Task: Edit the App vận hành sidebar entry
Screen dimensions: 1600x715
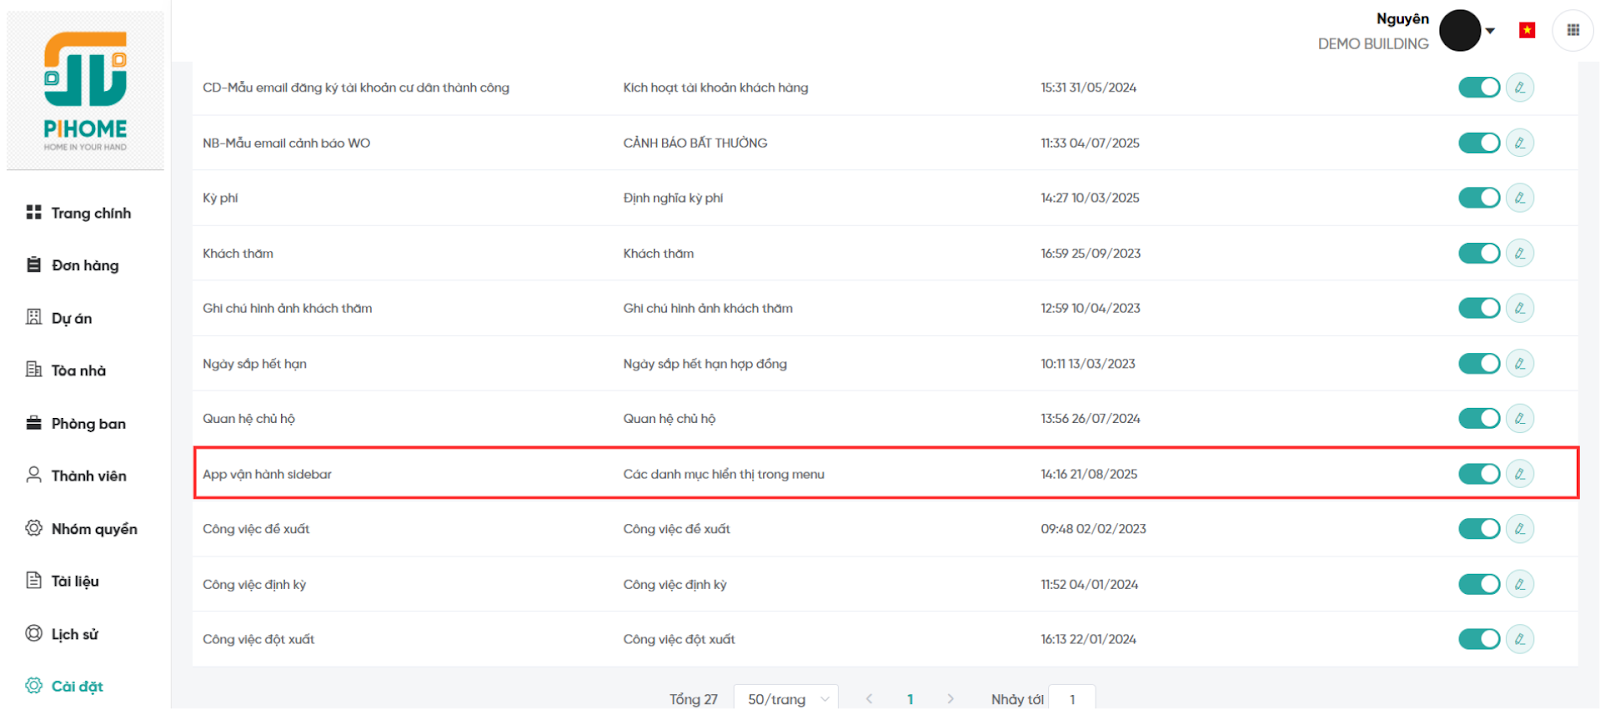Action: [1519, 474]
